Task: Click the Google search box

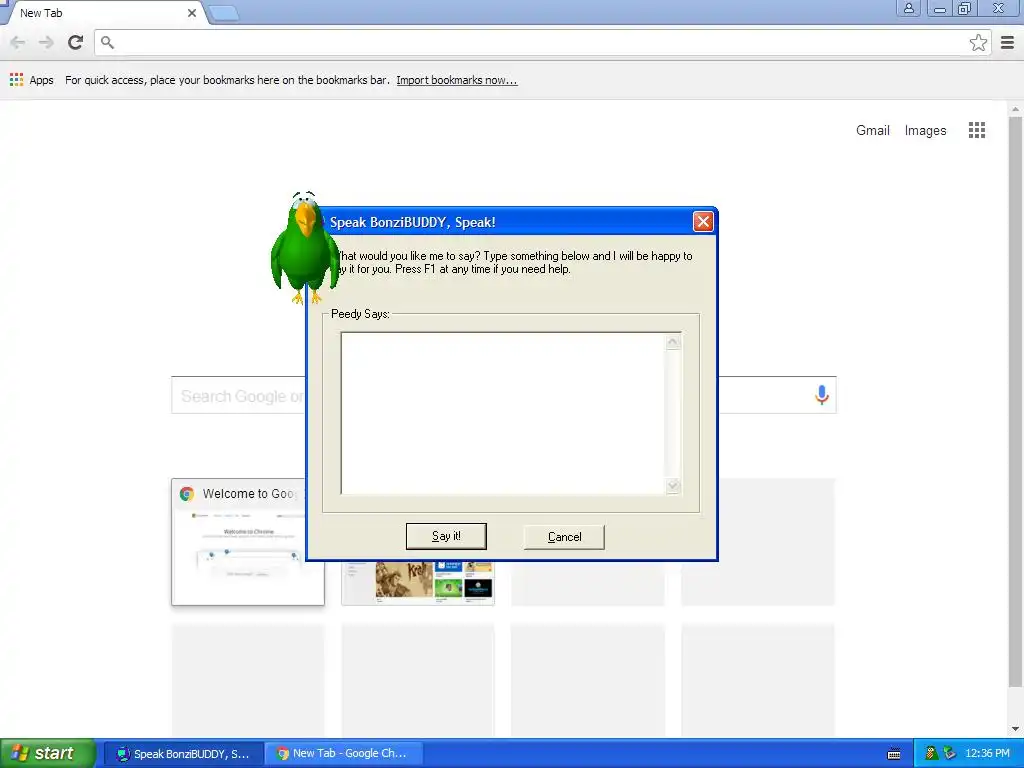Action: pos(504,395)
